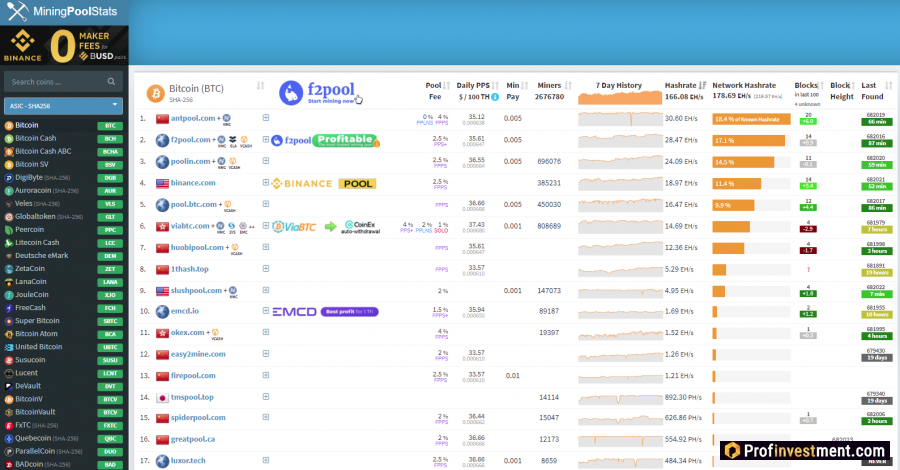Click the Peercoin leaf icon
The height and width of the screenshot is (470, 900).
(x=9, y=230)
